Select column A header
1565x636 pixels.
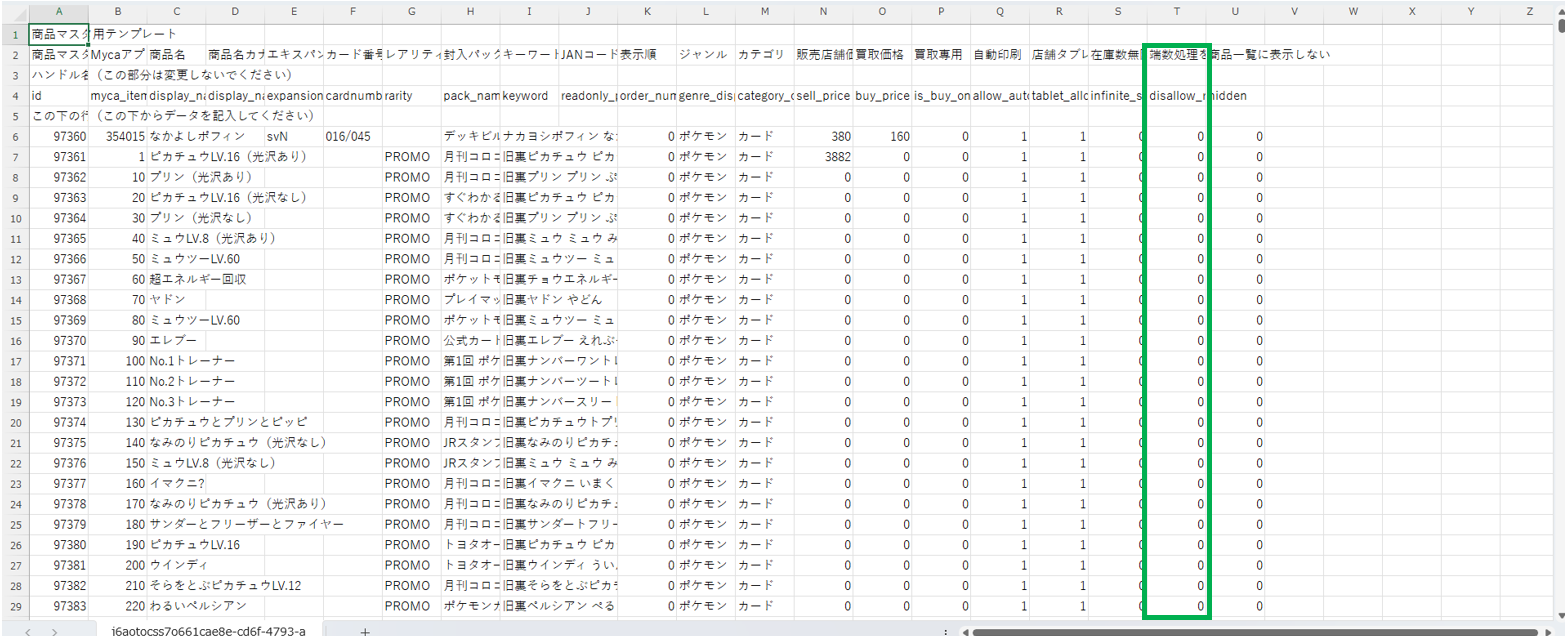pyautogui.click(x=59, y=11)
